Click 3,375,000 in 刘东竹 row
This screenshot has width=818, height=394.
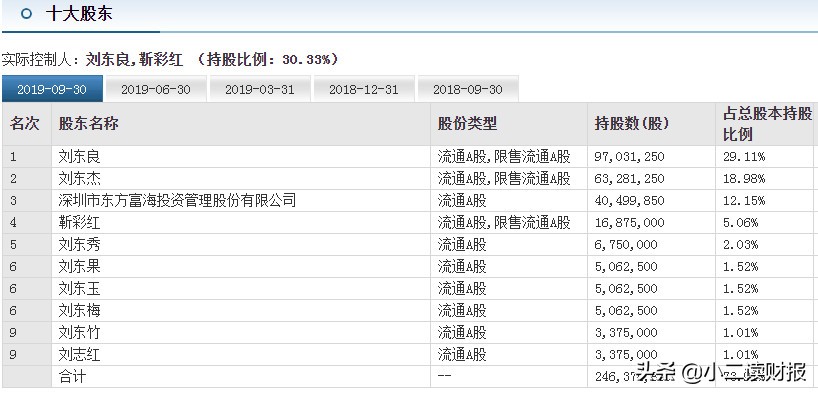(626, 332)
